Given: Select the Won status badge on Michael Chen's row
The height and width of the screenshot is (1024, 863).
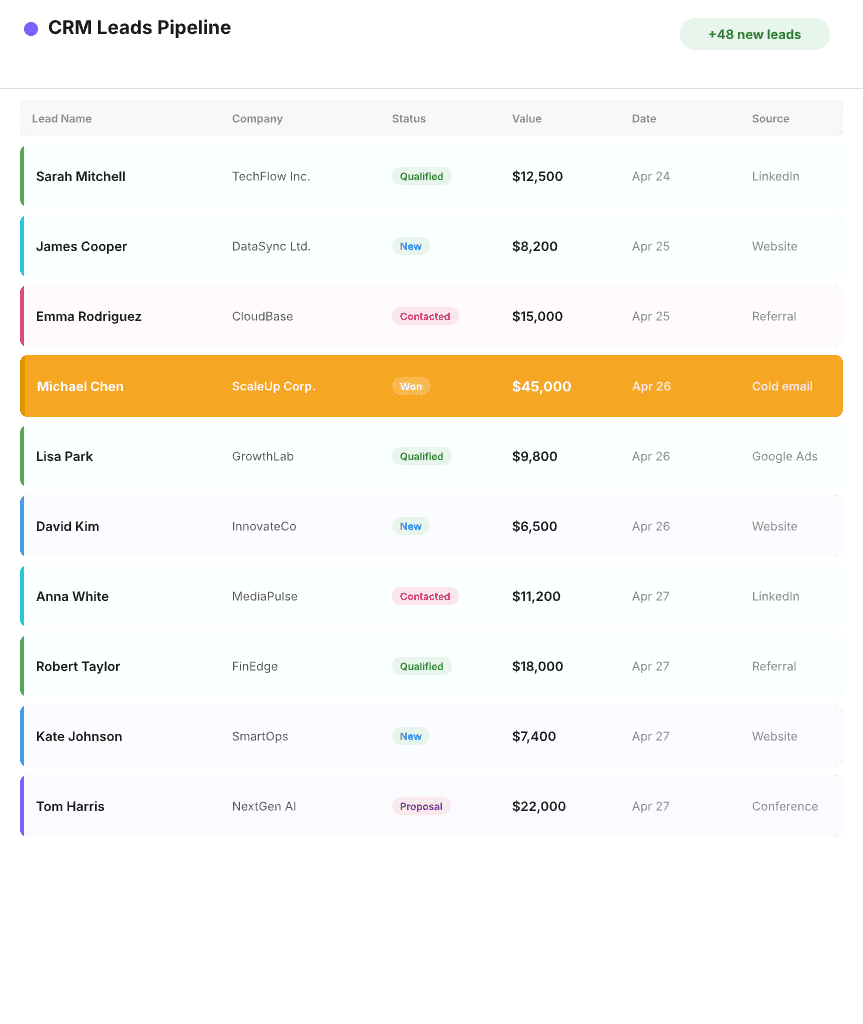Looking at the screenshot, I should click(x=411, y=386).
